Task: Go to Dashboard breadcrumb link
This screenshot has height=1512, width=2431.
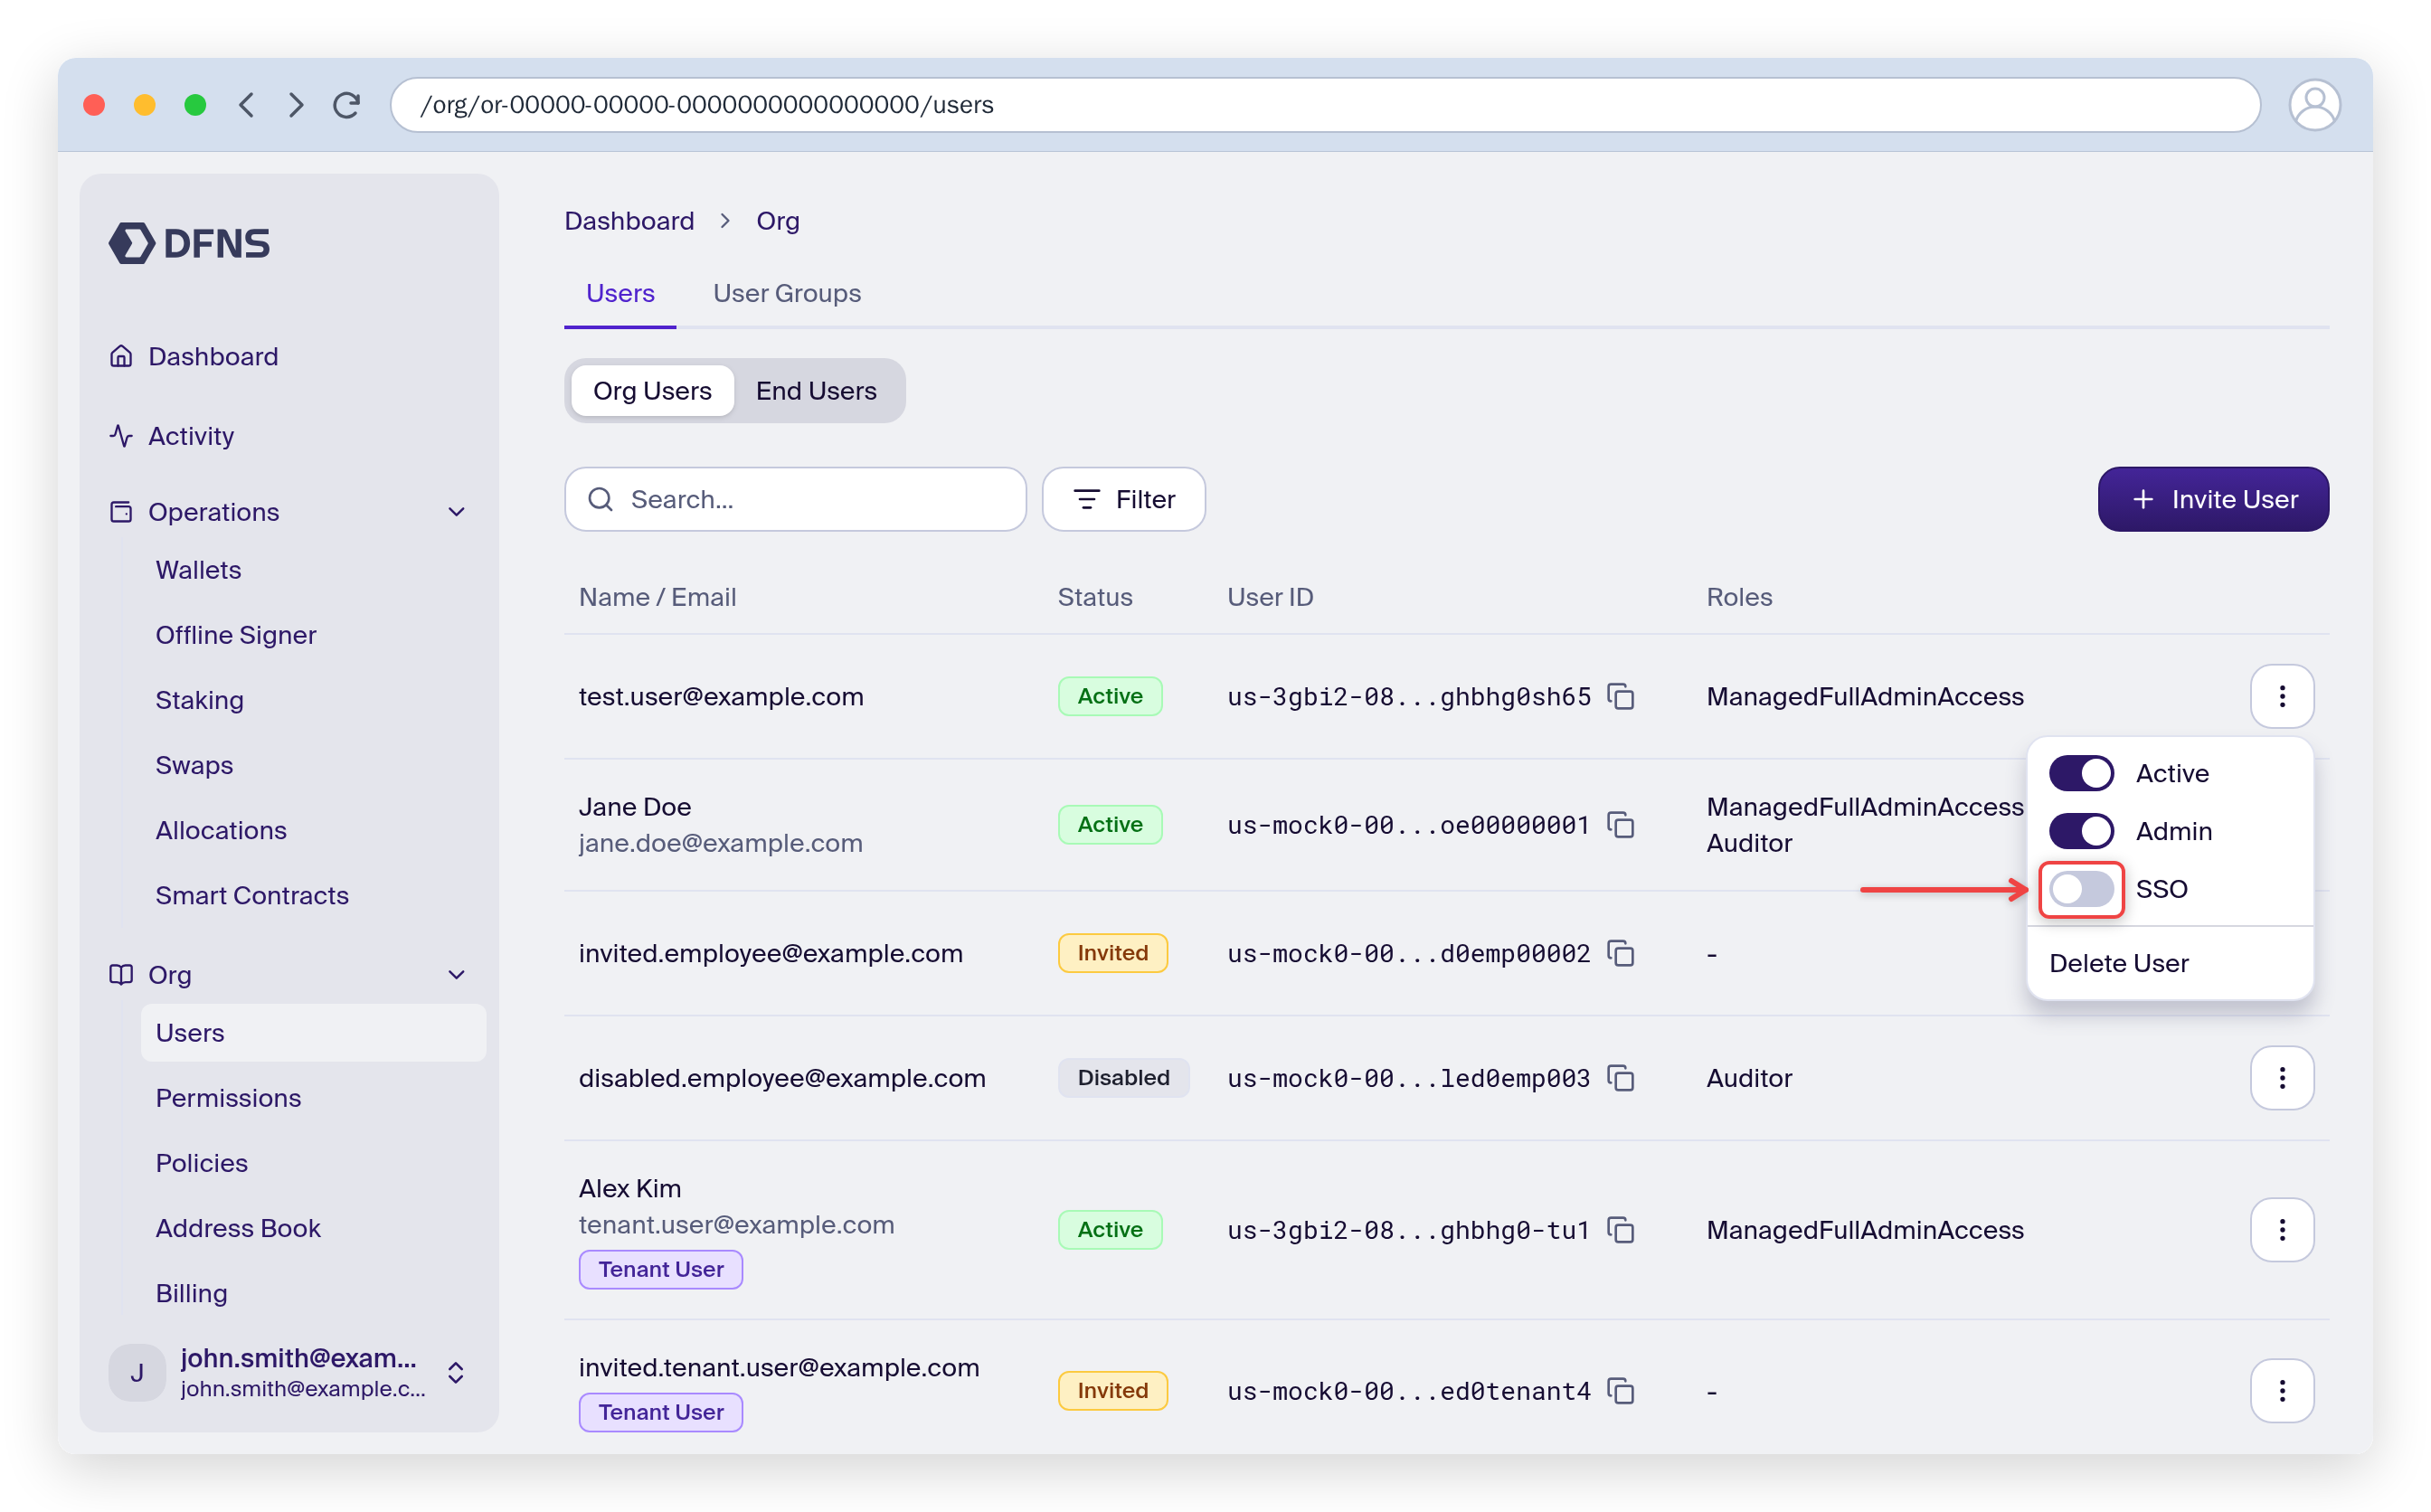Action: pyautogui.click(x=629, y=221)
